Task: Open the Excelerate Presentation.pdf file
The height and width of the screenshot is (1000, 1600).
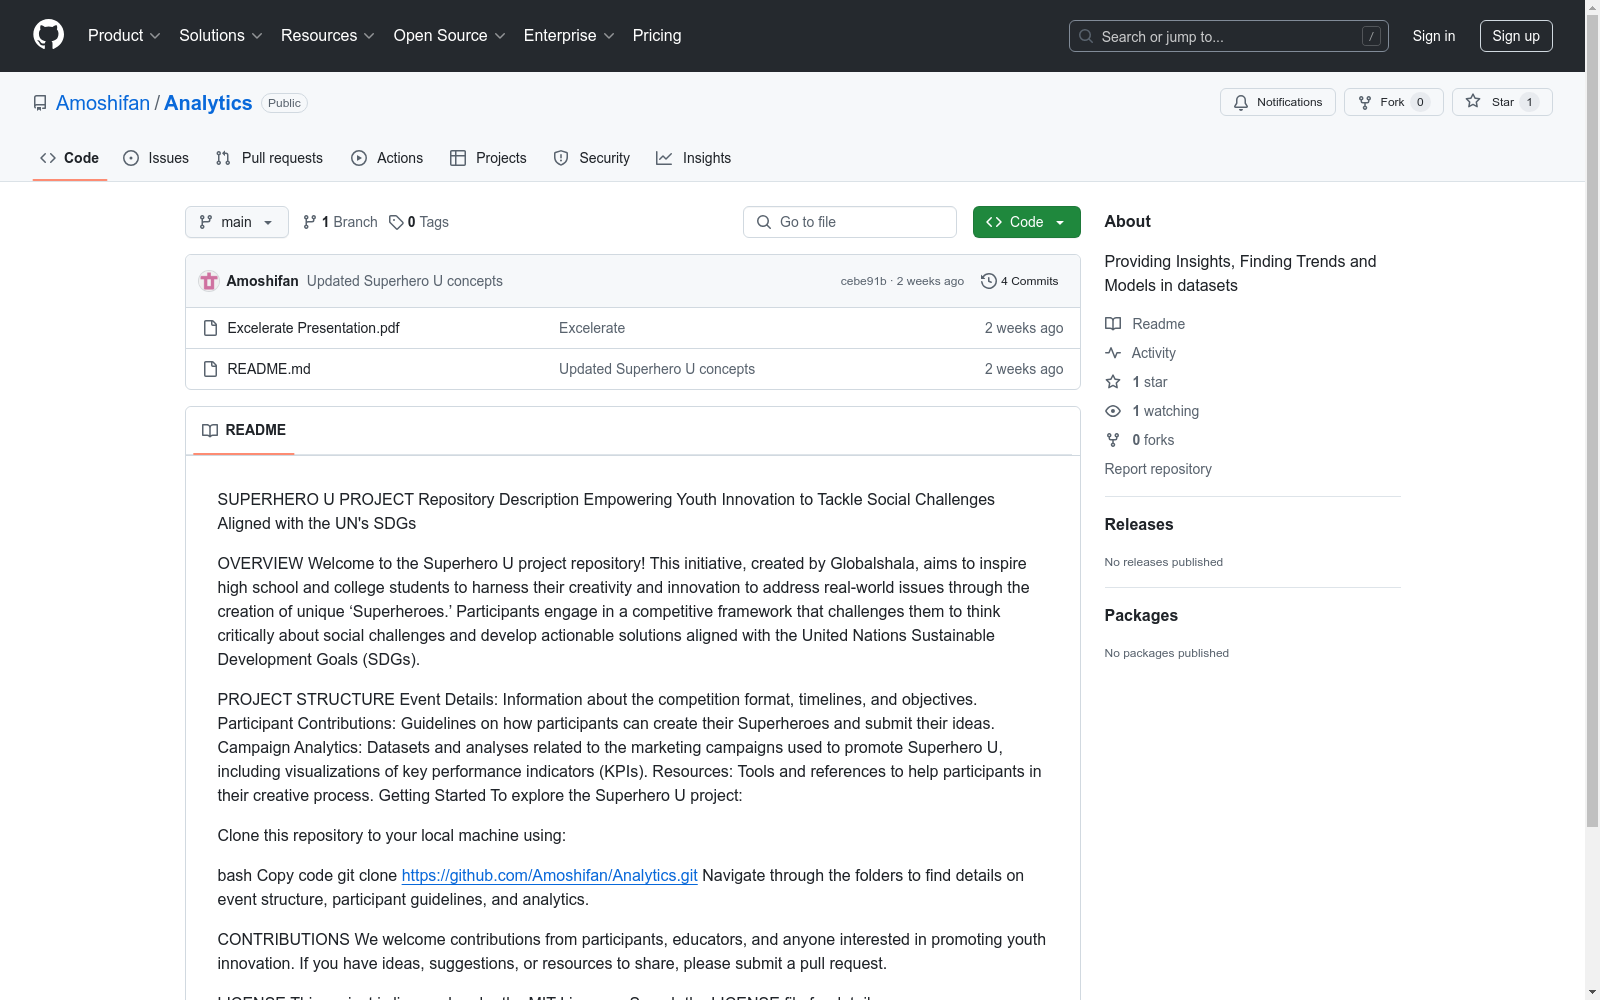Action: point(313,328)
